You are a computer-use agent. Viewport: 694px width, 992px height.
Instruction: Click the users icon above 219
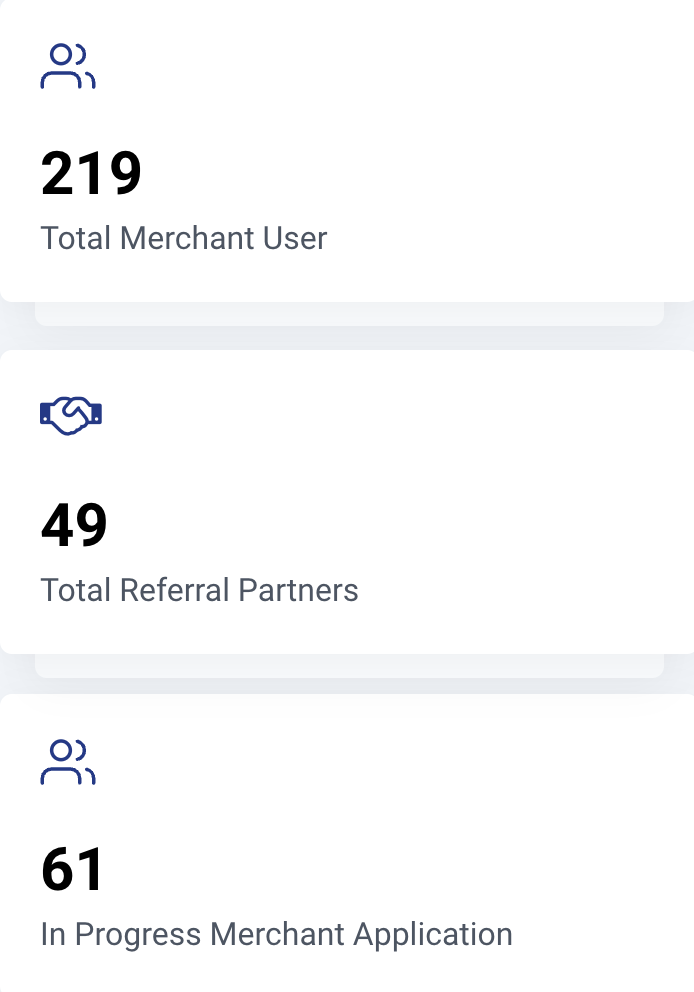68,67
